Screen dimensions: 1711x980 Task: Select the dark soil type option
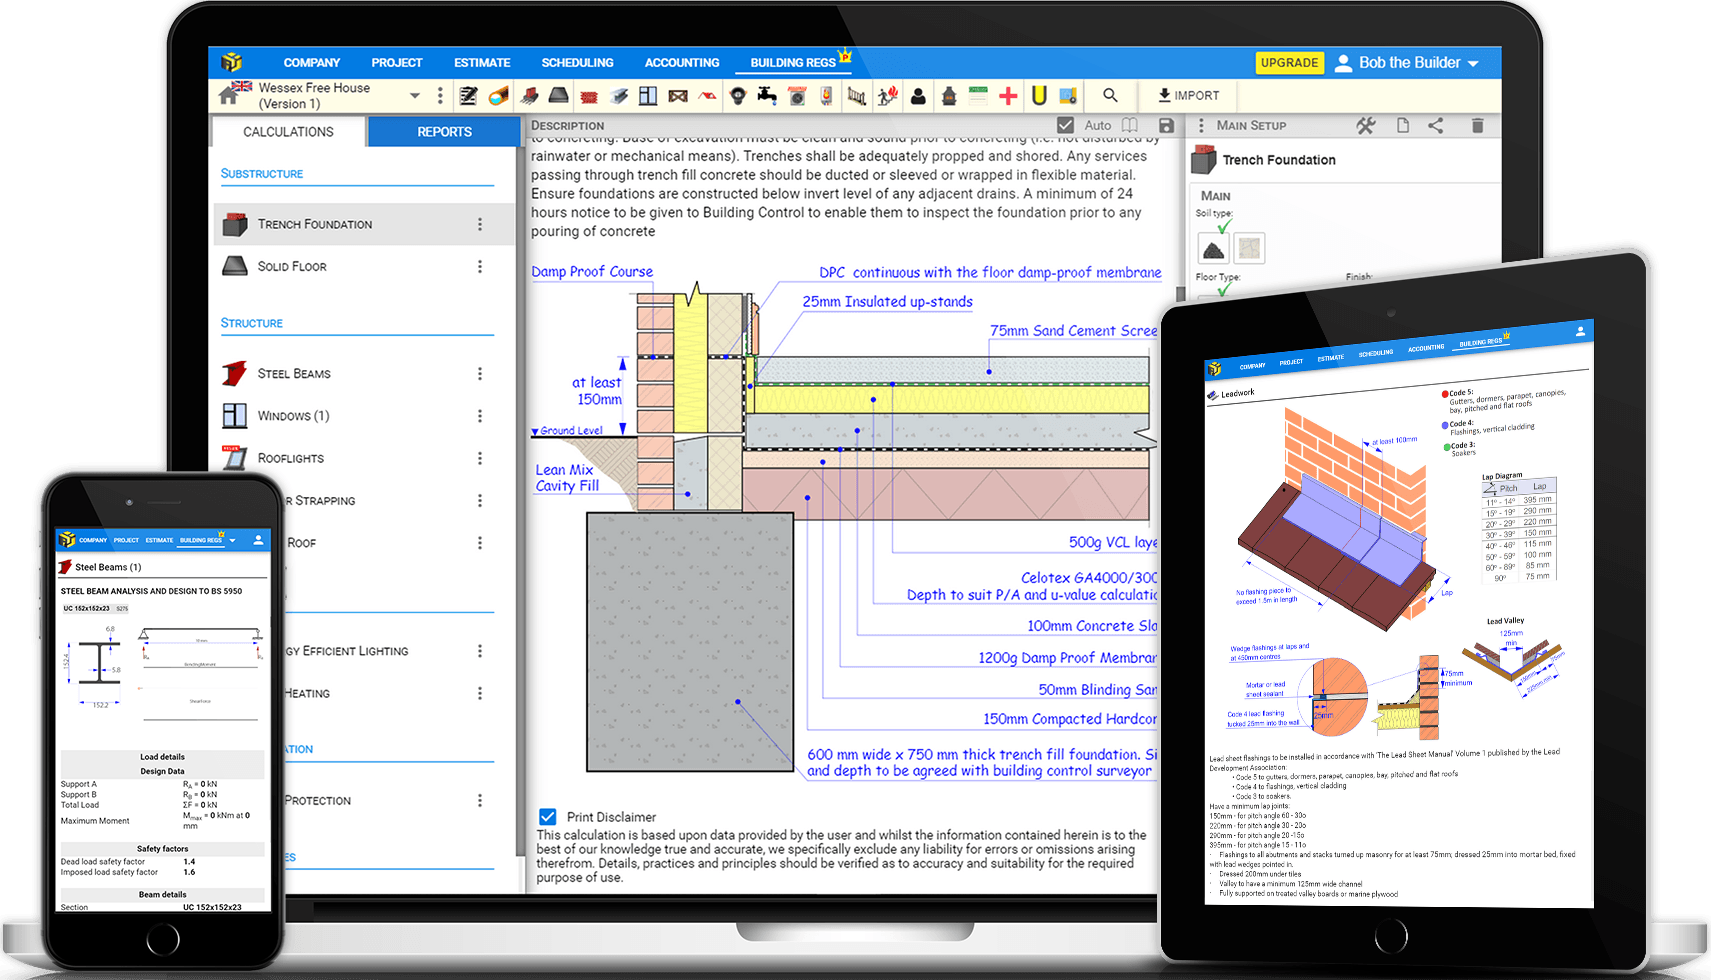(x=1213, y=248)
